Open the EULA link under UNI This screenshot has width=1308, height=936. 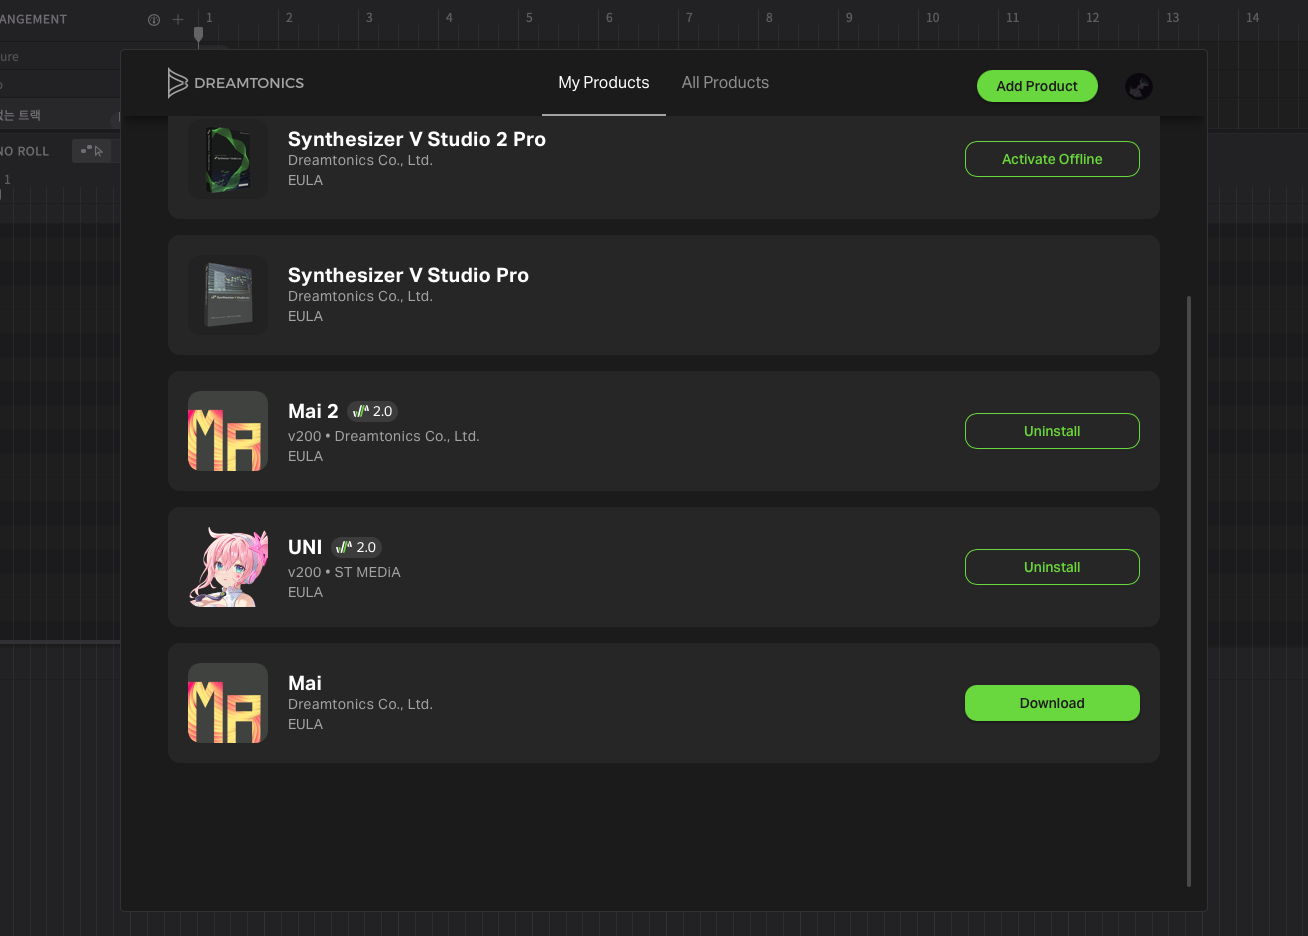305,592
